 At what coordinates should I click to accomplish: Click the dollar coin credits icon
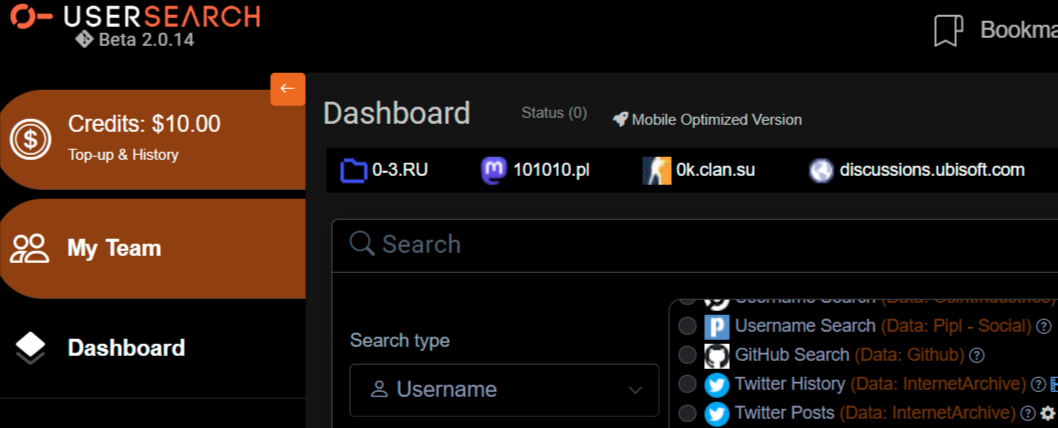point(30,138)
